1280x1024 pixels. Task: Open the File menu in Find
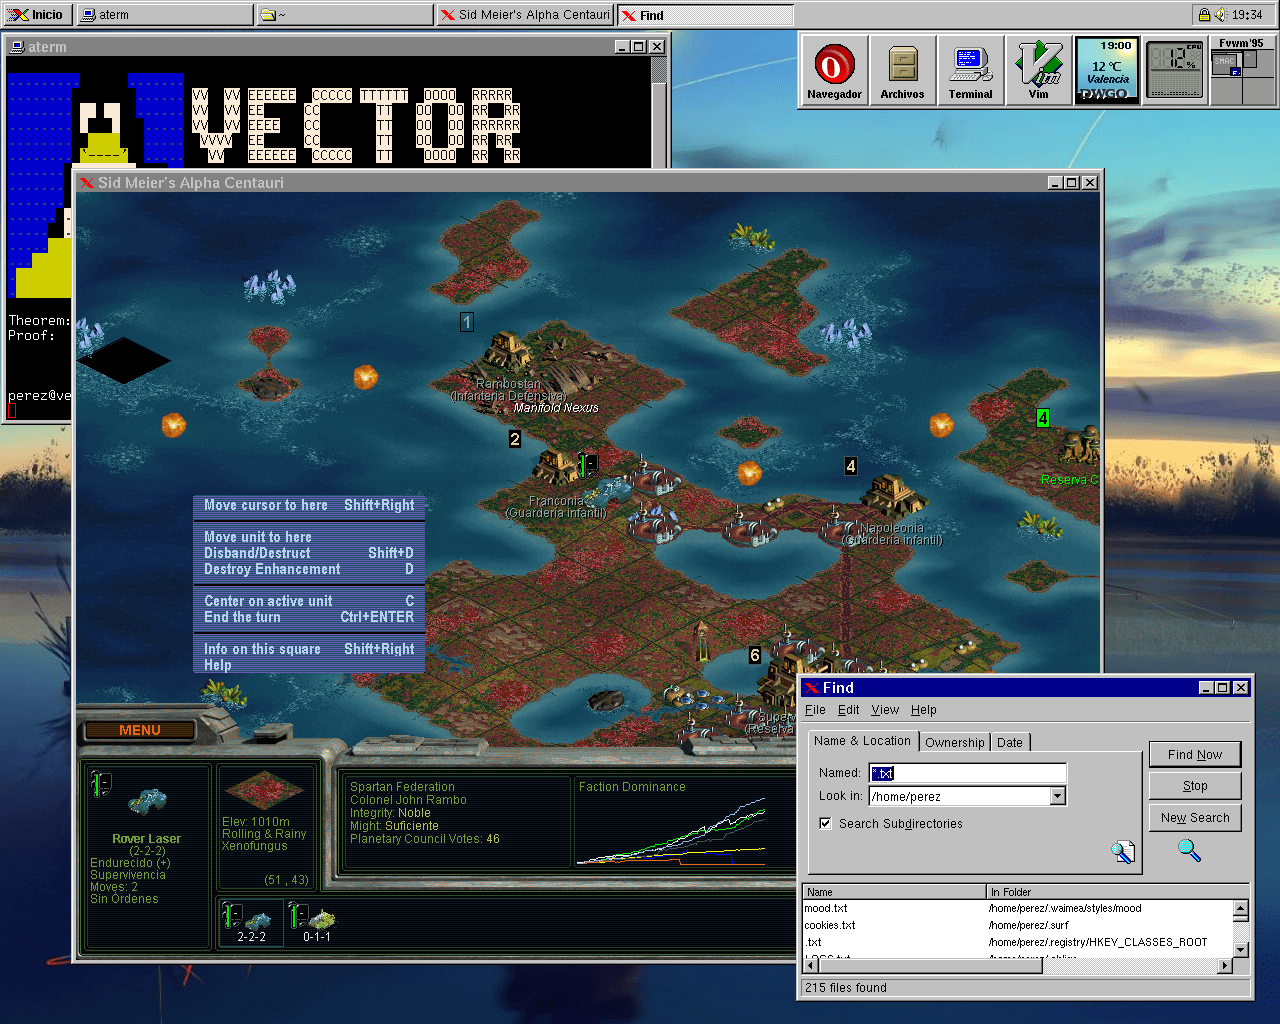coord(815,710)
